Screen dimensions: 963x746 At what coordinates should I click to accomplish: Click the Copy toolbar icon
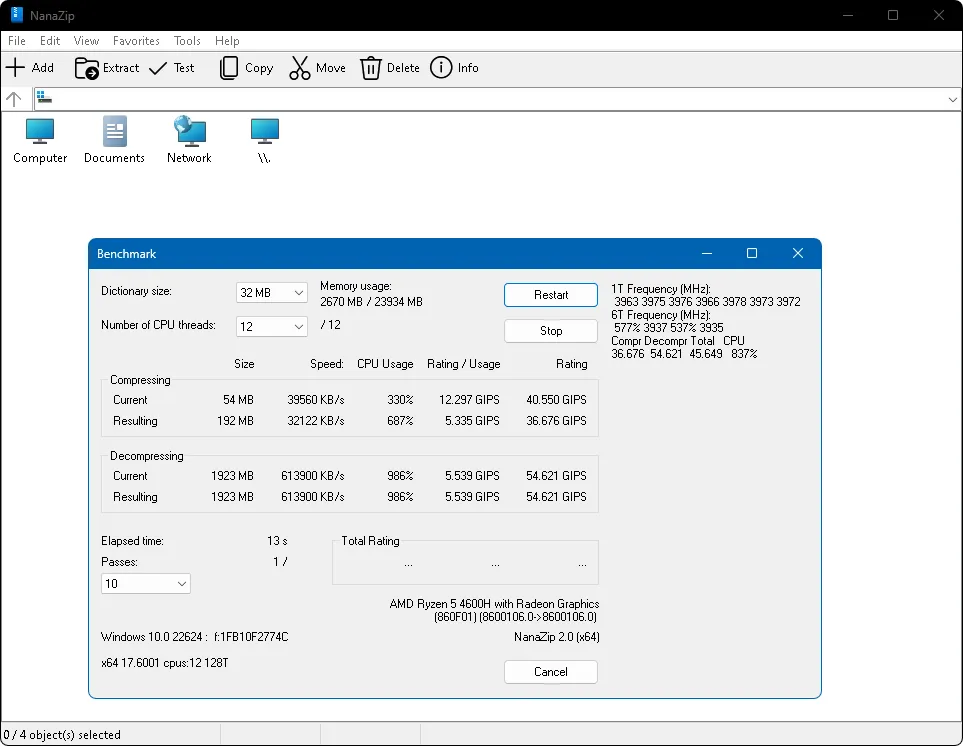click(230, 68)
